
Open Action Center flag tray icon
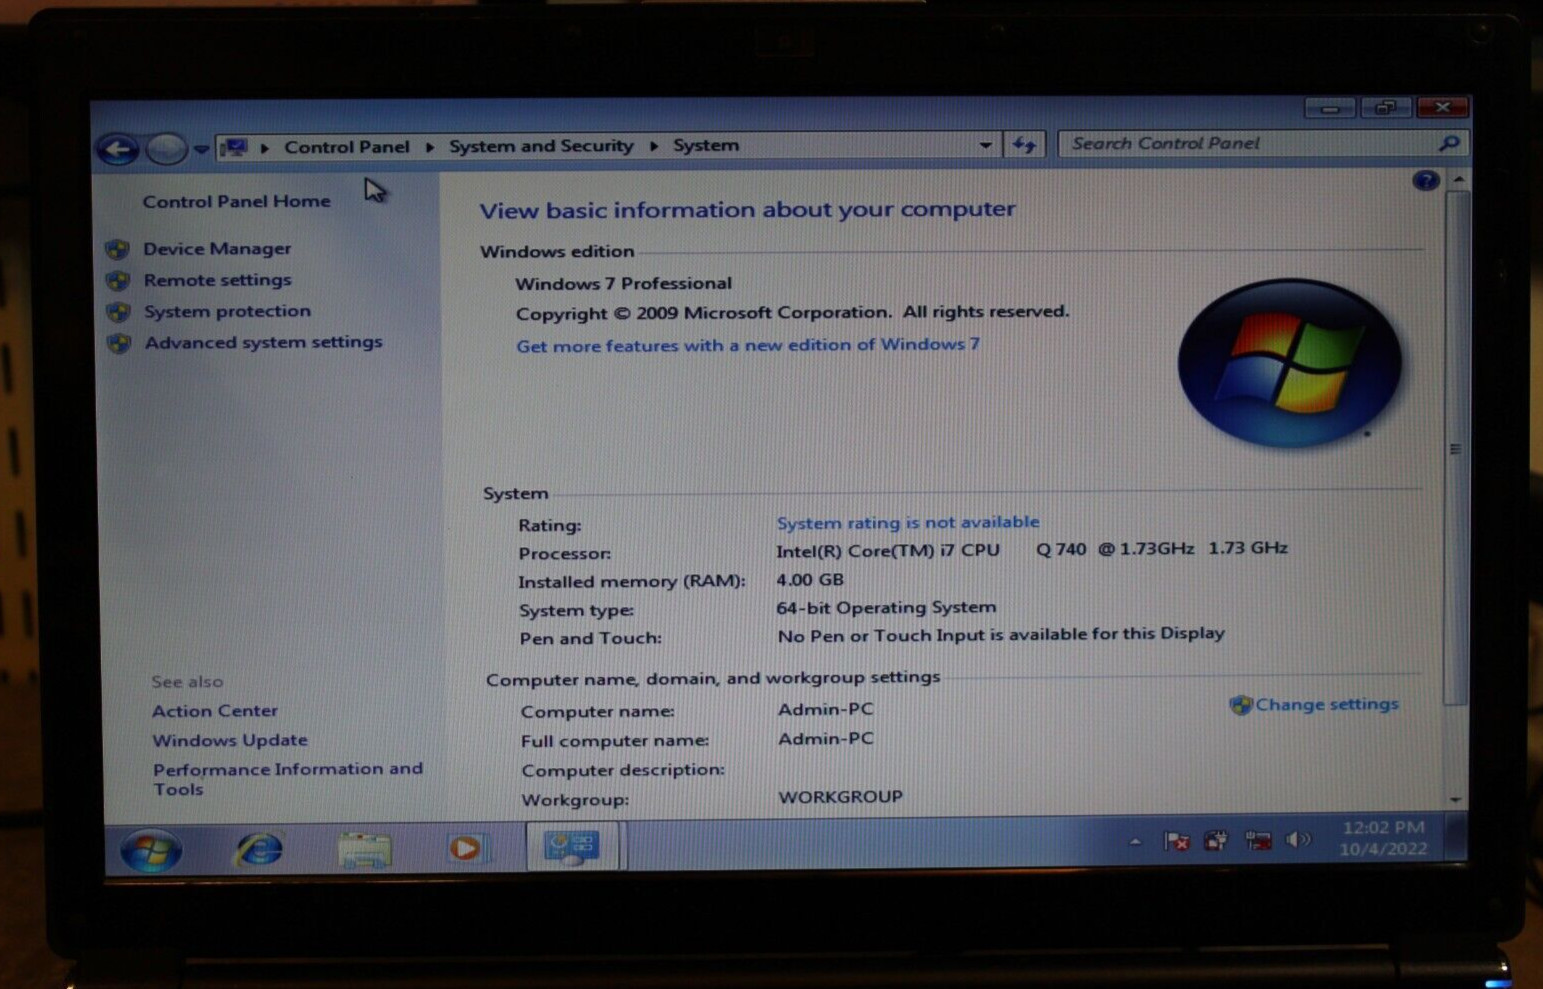[1177, 841]
